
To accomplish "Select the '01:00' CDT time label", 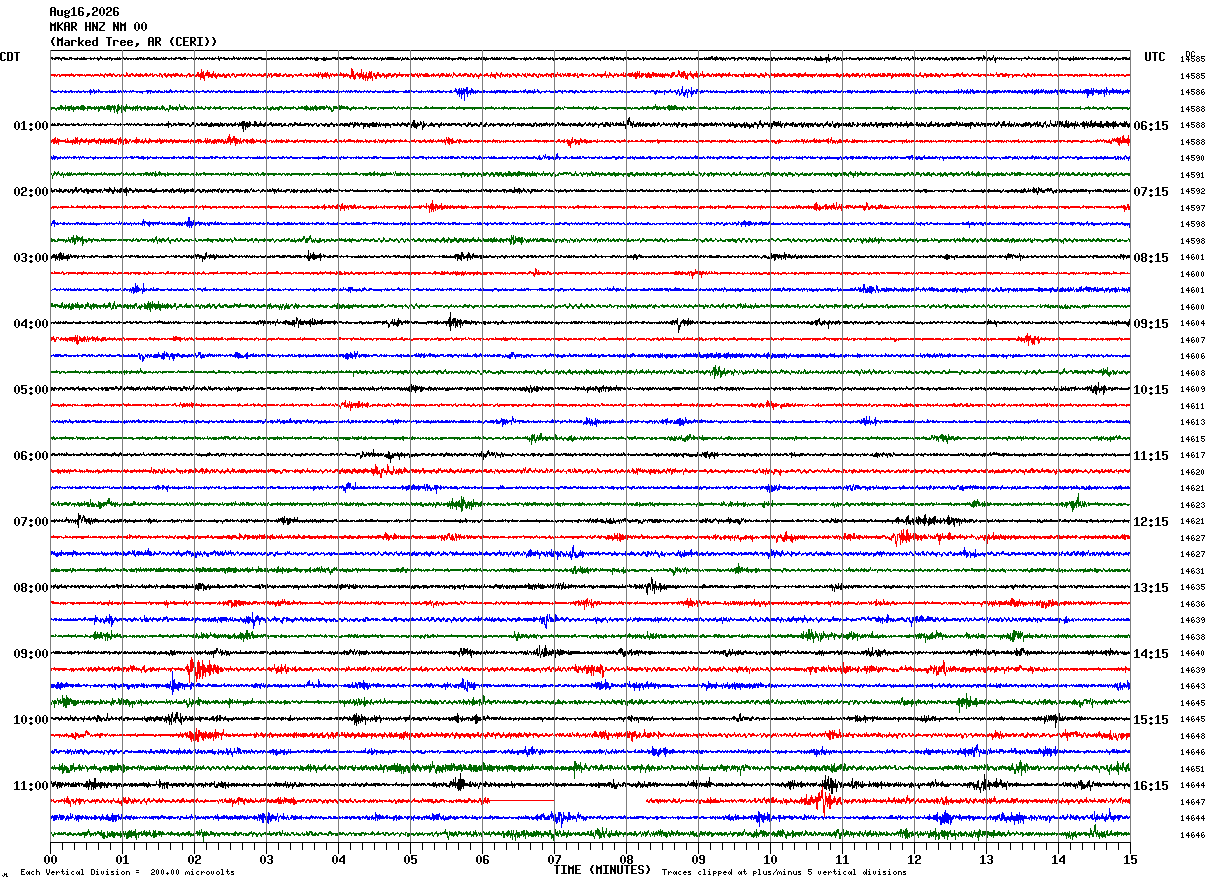I will coord(31,126).
